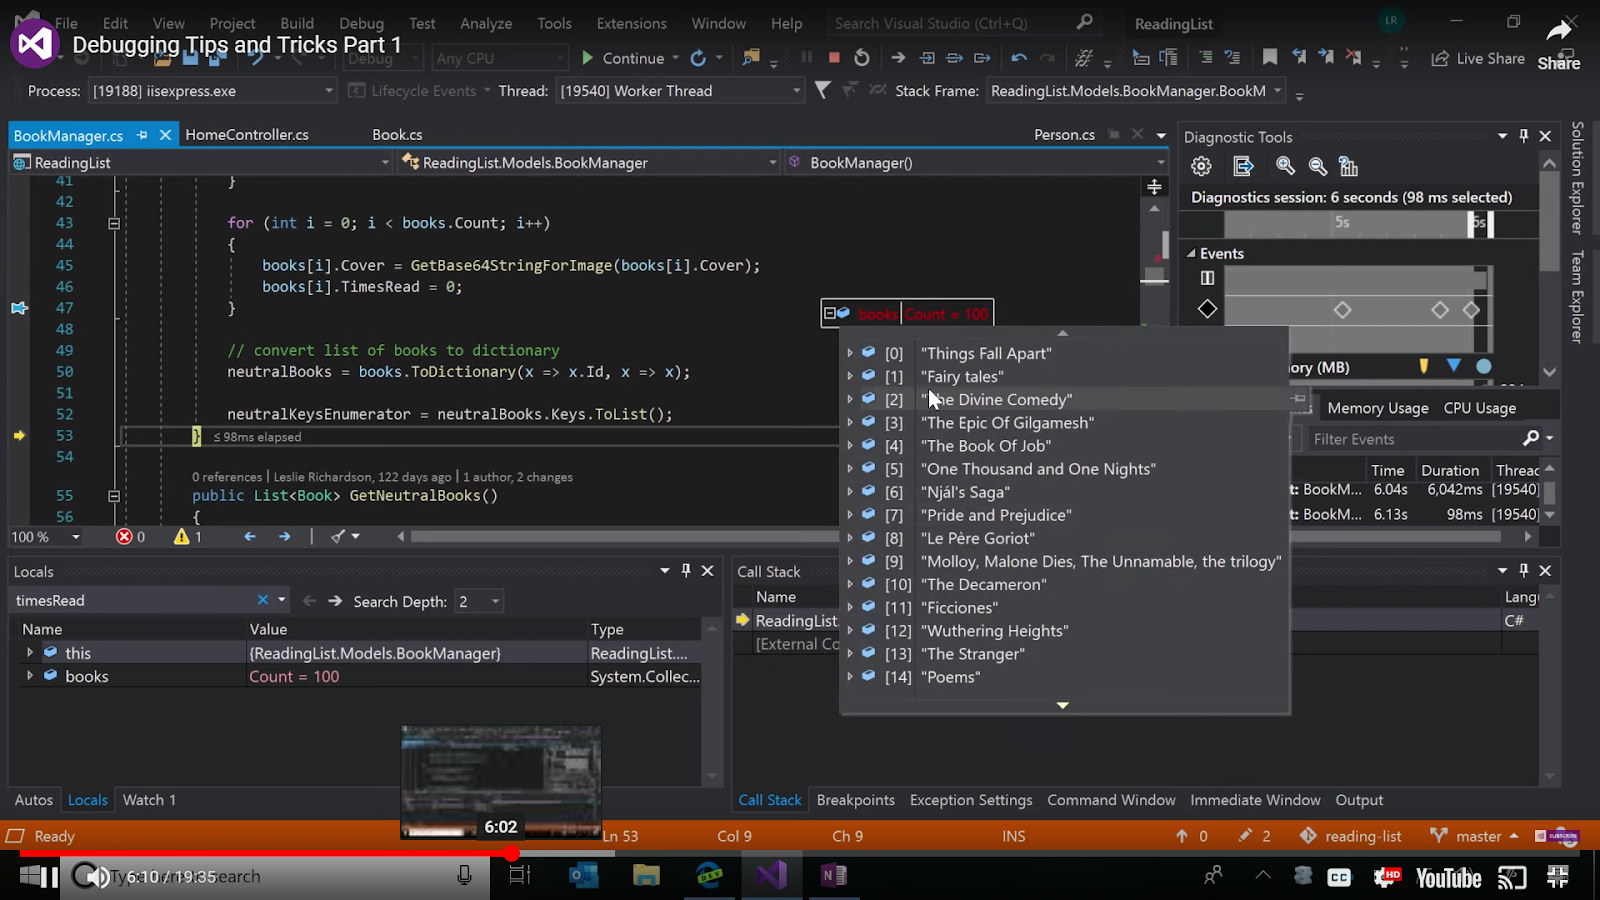
Task: Expand DataTip item "Things Fall Apart"
Action: (850, 353)
